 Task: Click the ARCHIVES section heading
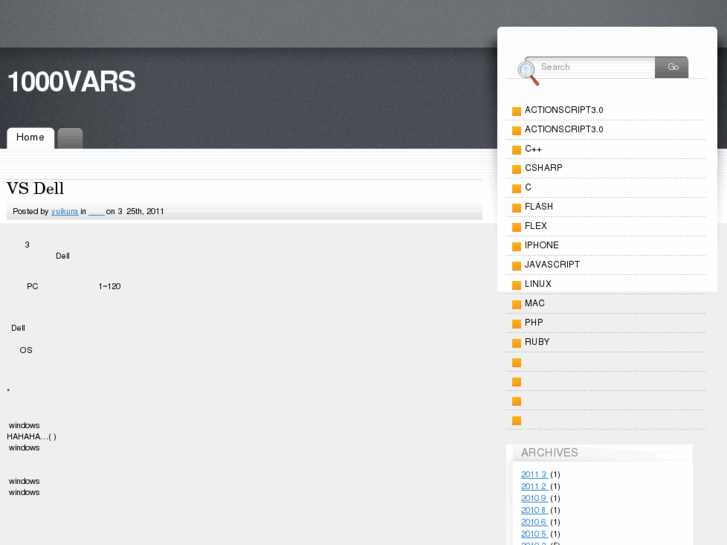pos(549,453)
